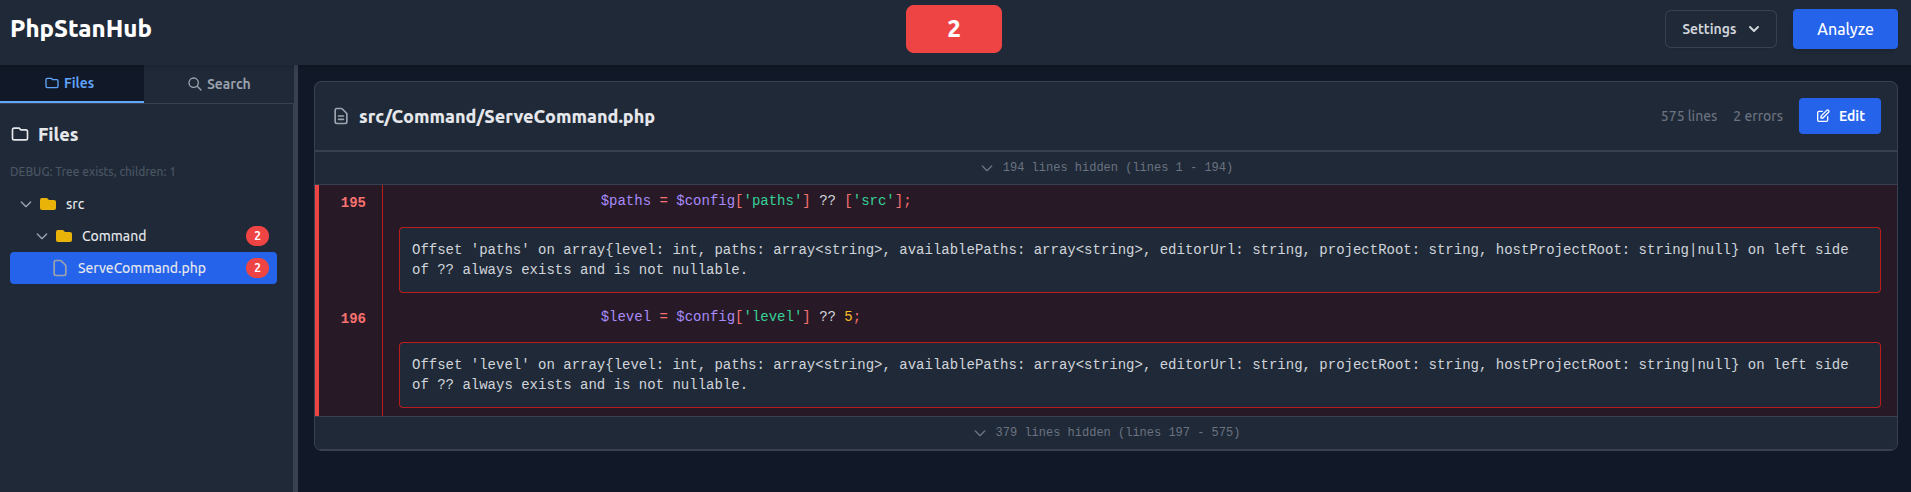Viewport: 1911px width, 492px height.
Task: Switch to the Files tab
Action: pyautogui.click(x=71, y=83)
